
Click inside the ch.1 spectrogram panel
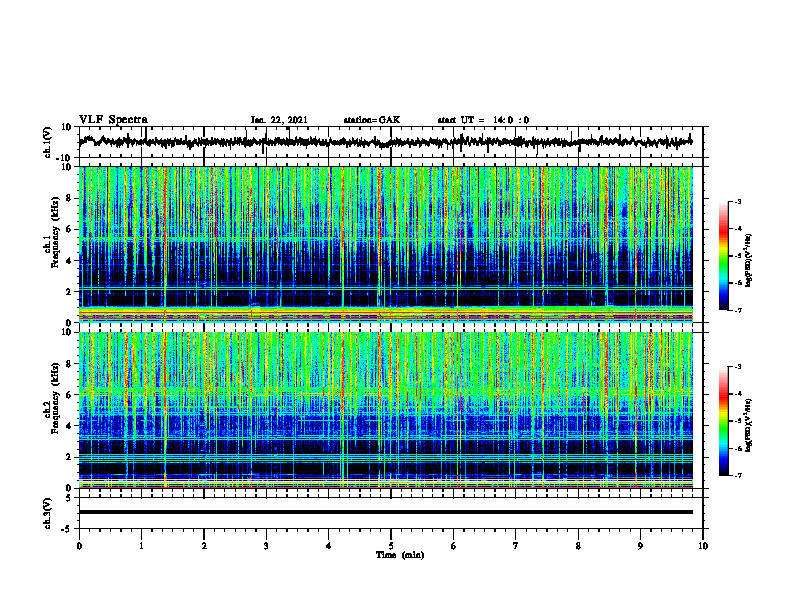click(x=386, y=244)
